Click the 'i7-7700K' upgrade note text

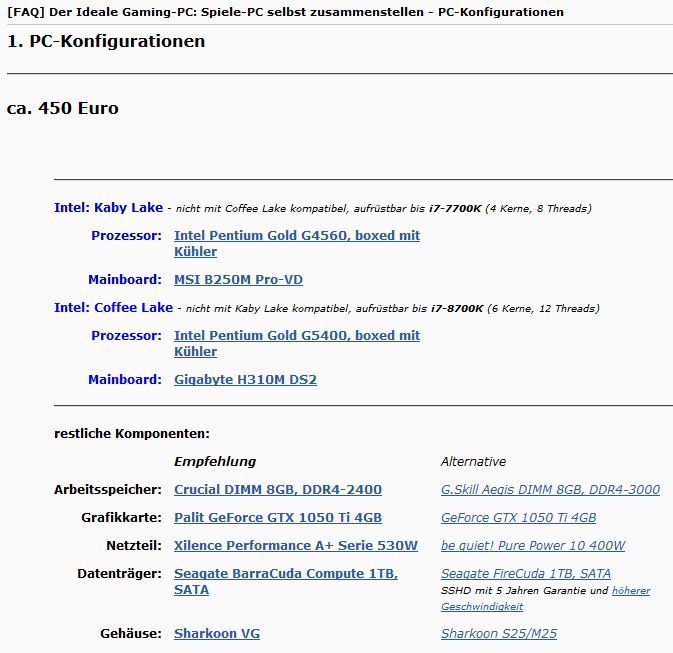pyautogui.click(x=455, y=209)
